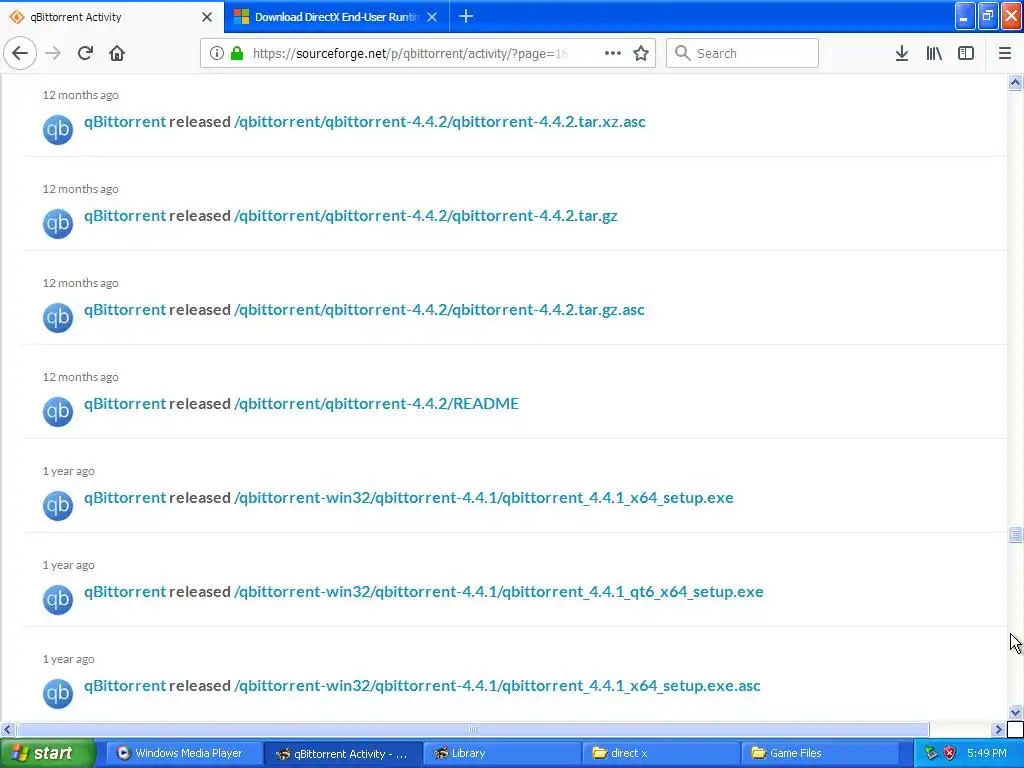Click the green padlock security icon

click(237, 53)
